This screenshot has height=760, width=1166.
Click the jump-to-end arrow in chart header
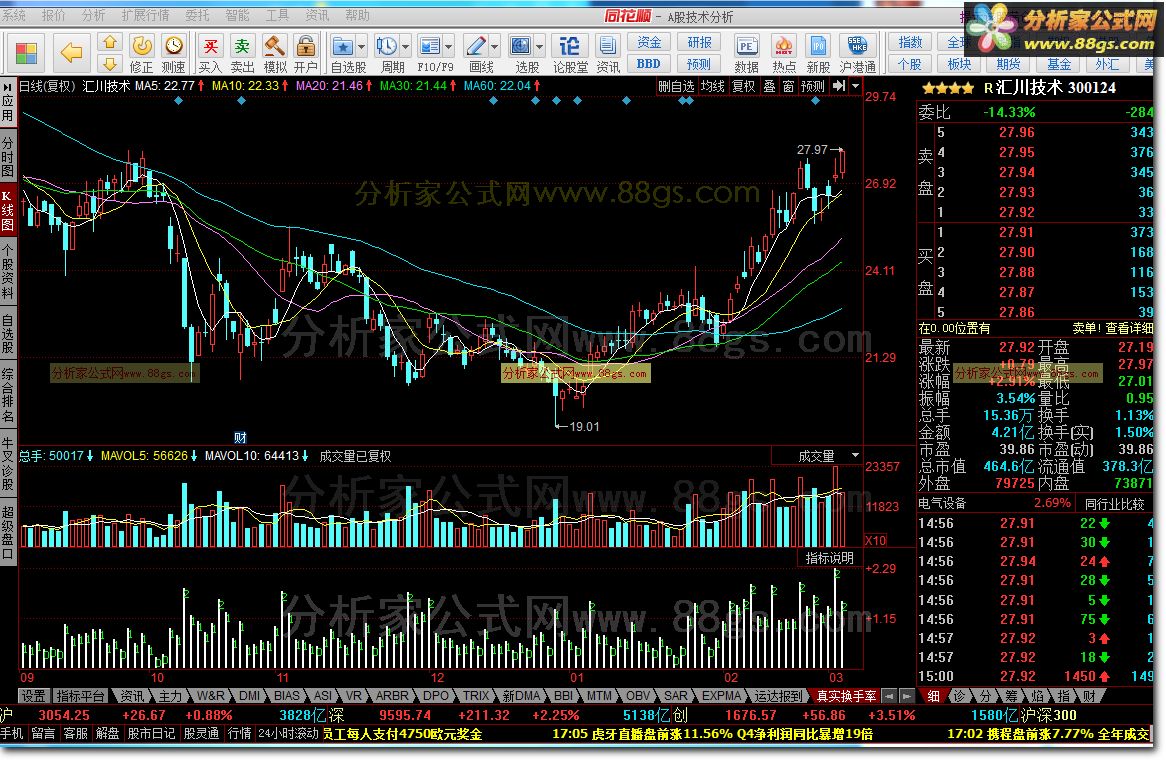click(839, 86)
